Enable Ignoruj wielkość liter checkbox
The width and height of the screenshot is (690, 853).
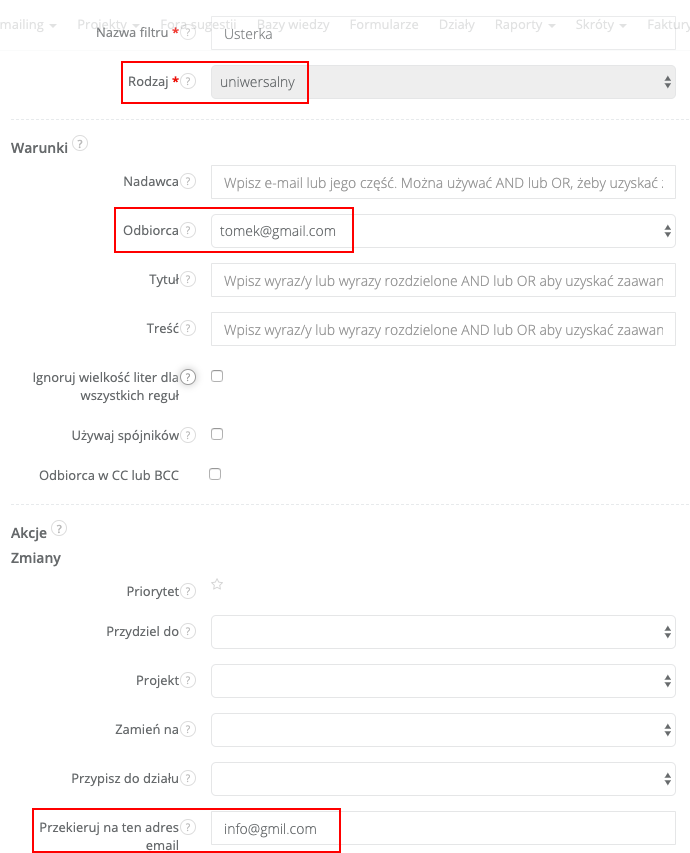217,376
